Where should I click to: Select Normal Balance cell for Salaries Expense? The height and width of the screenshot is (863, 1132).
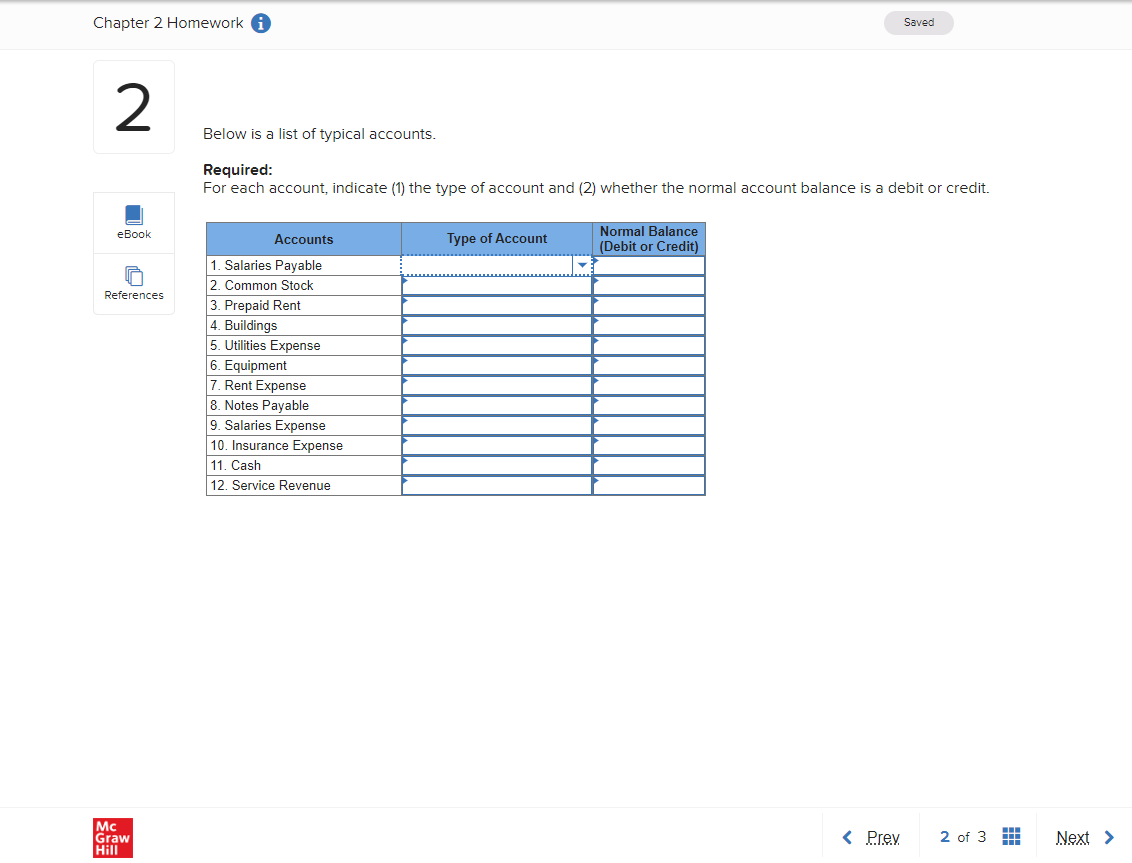pyautogui.click(x=649, y=425)
